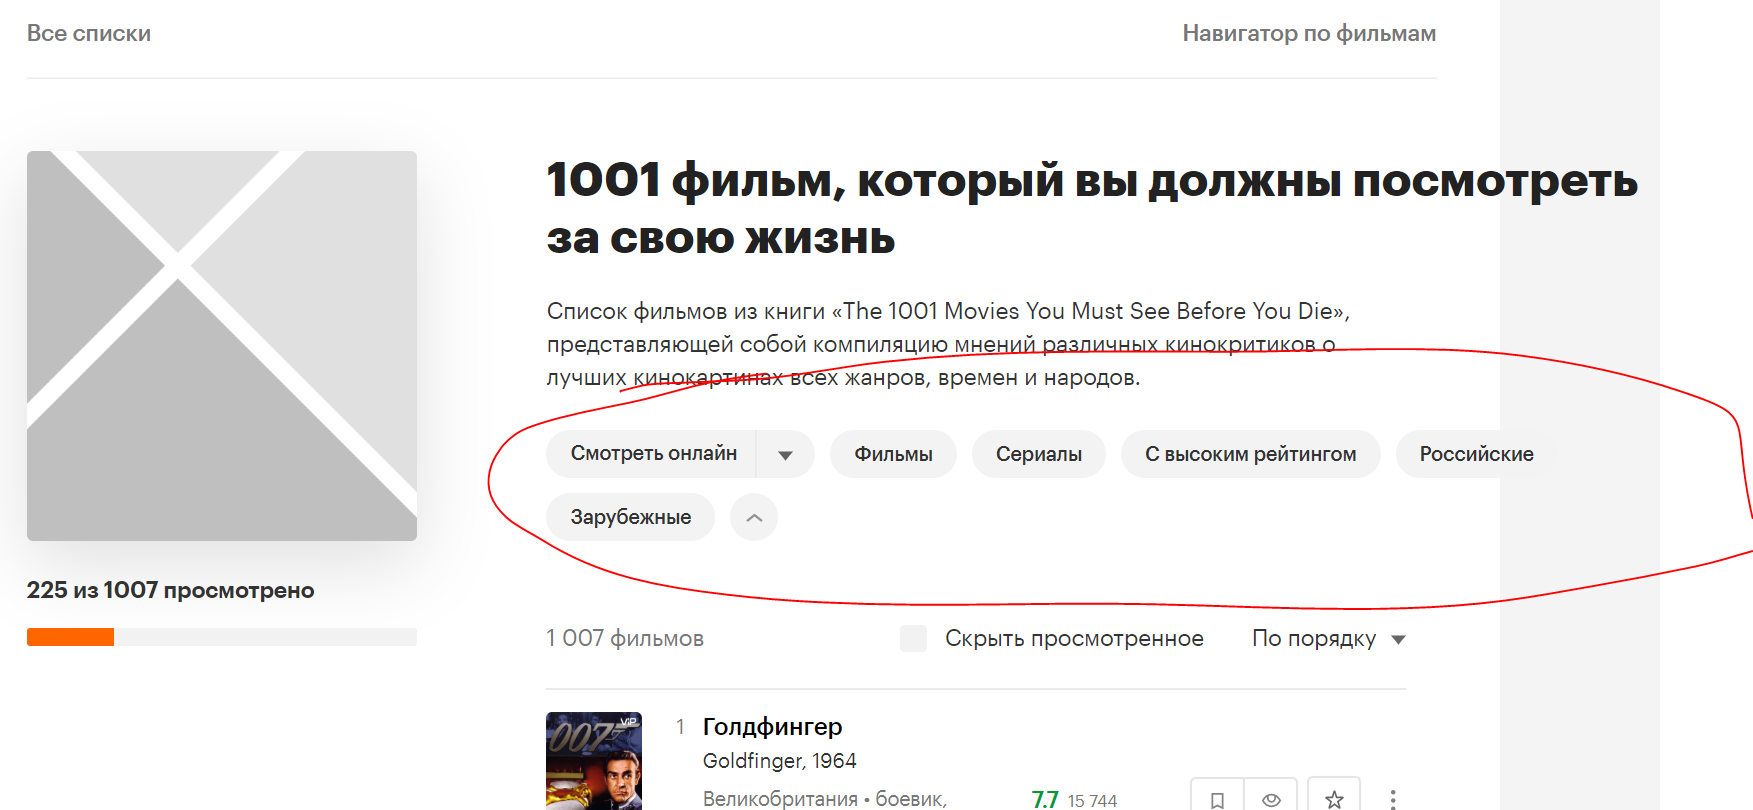1753x810 pixels.
Task: Collapse filter chips with the up chevron
Action: click(754, 517)
